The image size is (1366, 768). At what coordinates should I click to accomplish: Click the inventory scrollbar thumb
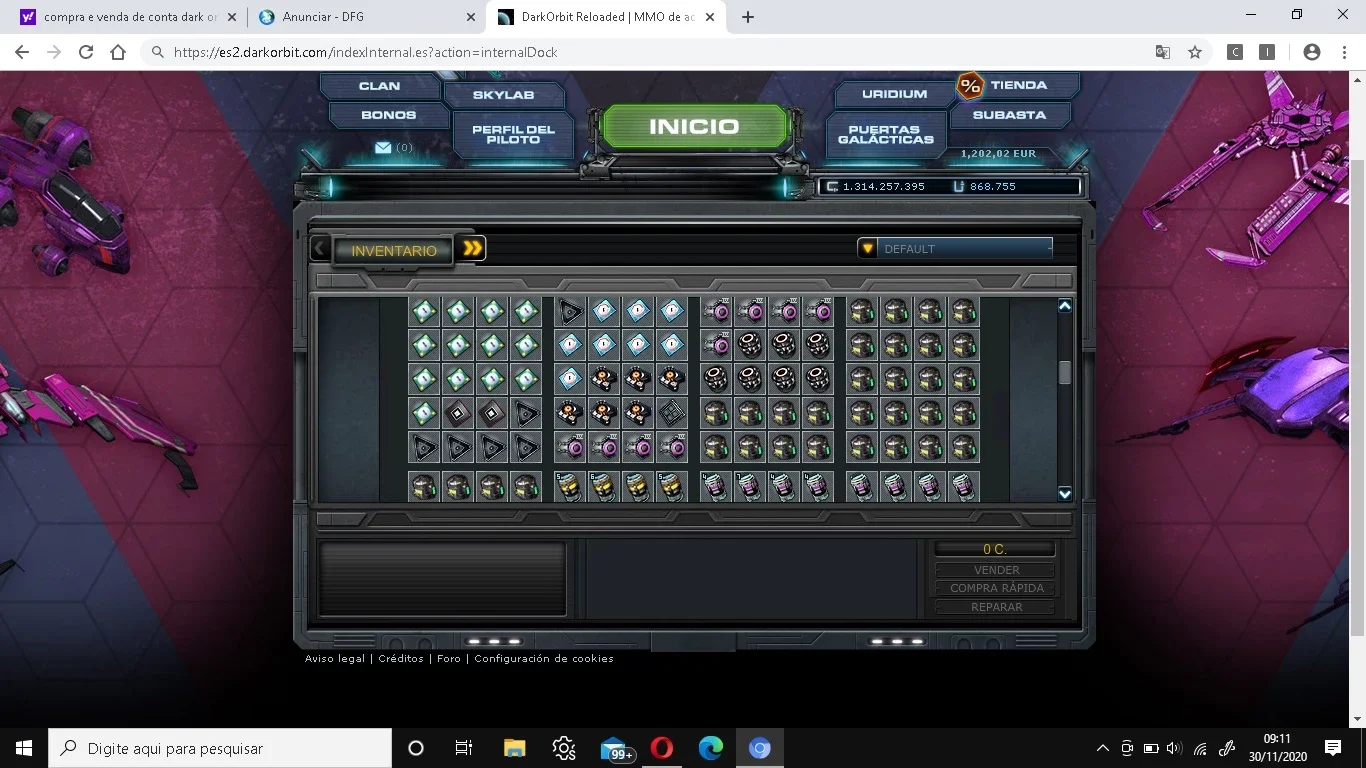(1065, 372)
